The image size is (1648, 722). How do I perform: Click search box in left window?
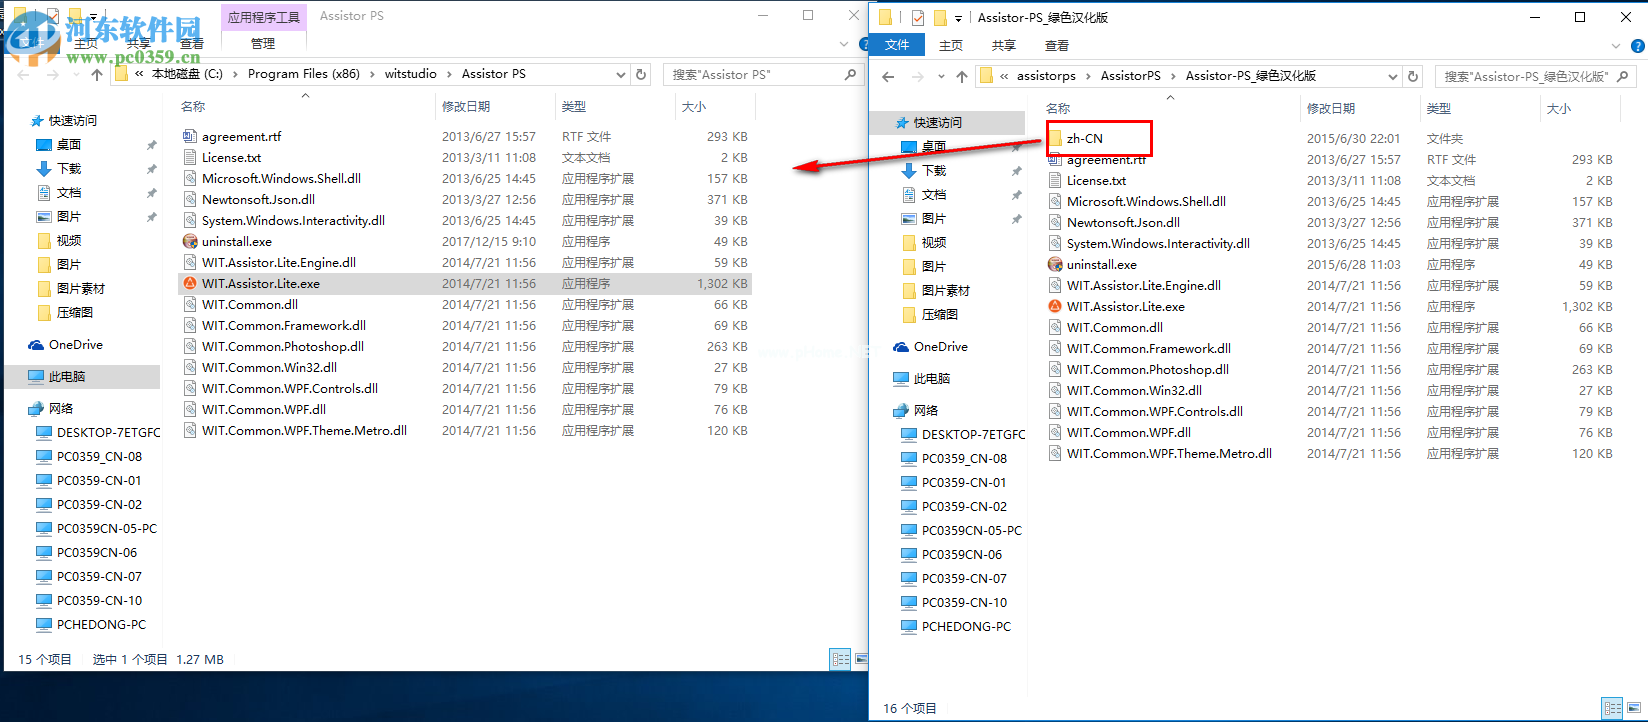point(765,74)
